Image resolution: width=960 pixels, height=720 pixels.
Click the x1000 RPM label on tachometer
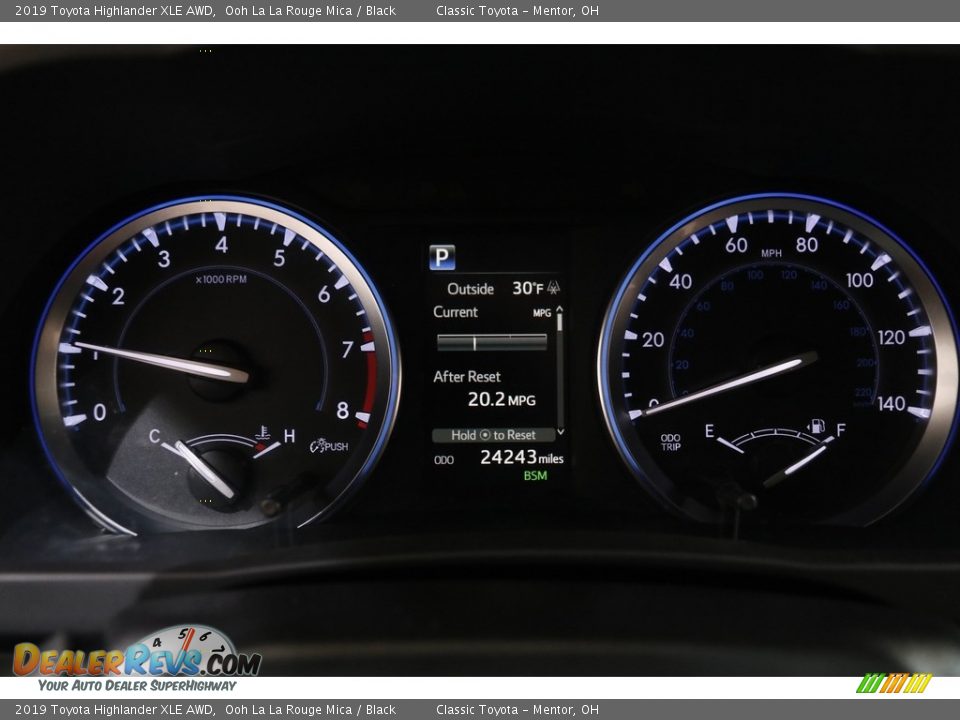tap(221, 279)
